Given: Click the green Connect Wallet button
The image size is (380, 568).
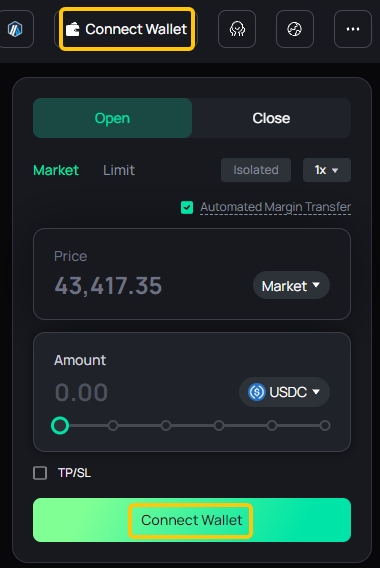Looking at the screenshot, I should (x=192, y=520).
